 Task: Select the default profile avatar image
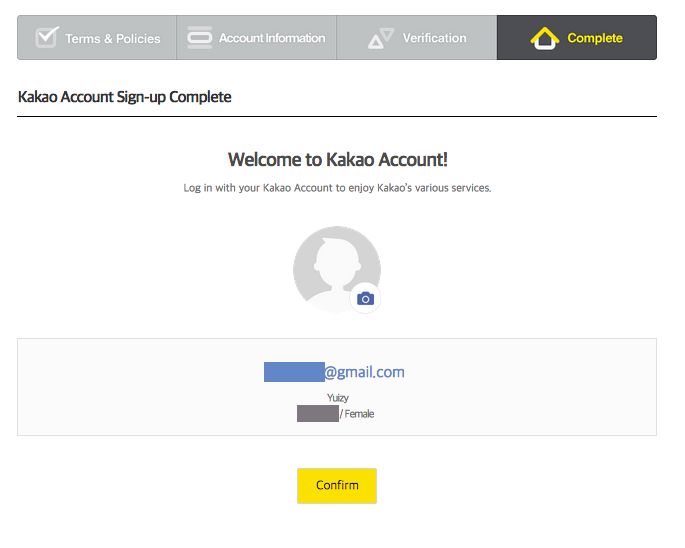(x=334, y=265)
